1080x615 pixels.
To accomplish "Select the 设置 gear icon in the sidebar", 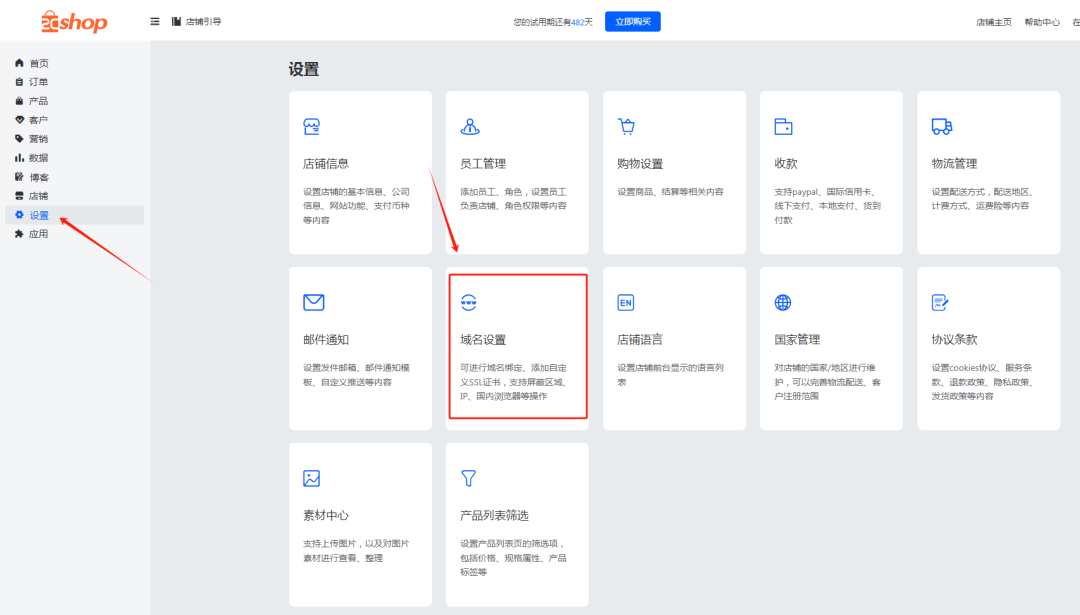I will point(17,214).
